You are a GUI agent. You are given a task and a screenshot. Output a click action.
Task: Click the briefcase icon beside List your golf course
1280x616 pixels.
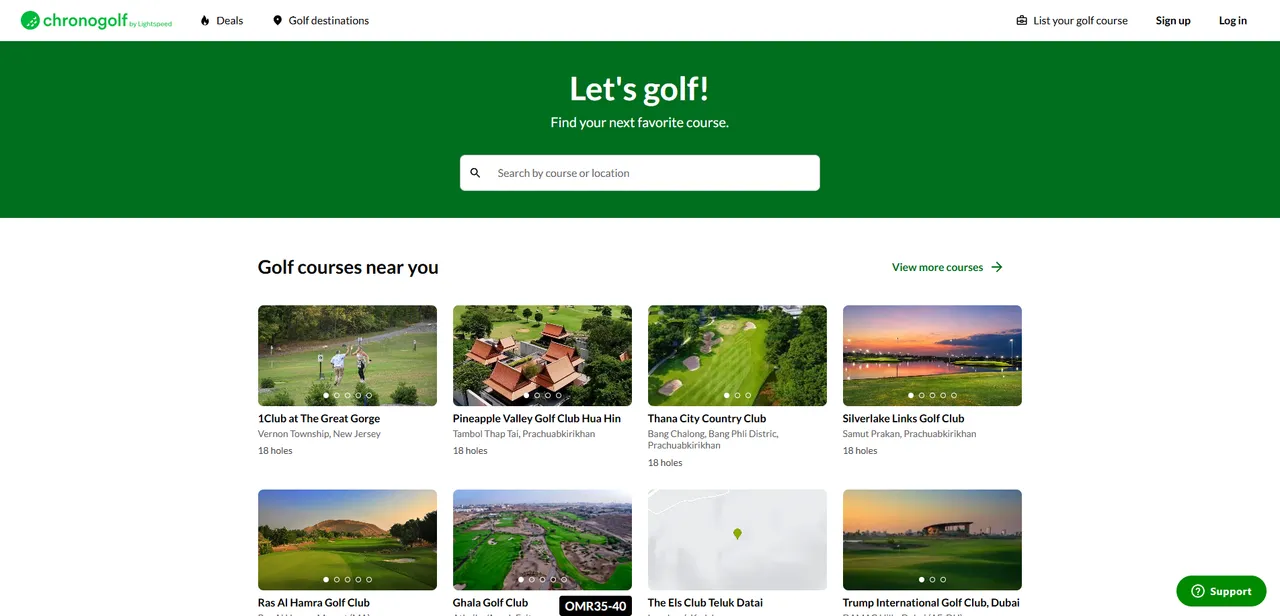pyautogui.click(x=1022, y=20)
